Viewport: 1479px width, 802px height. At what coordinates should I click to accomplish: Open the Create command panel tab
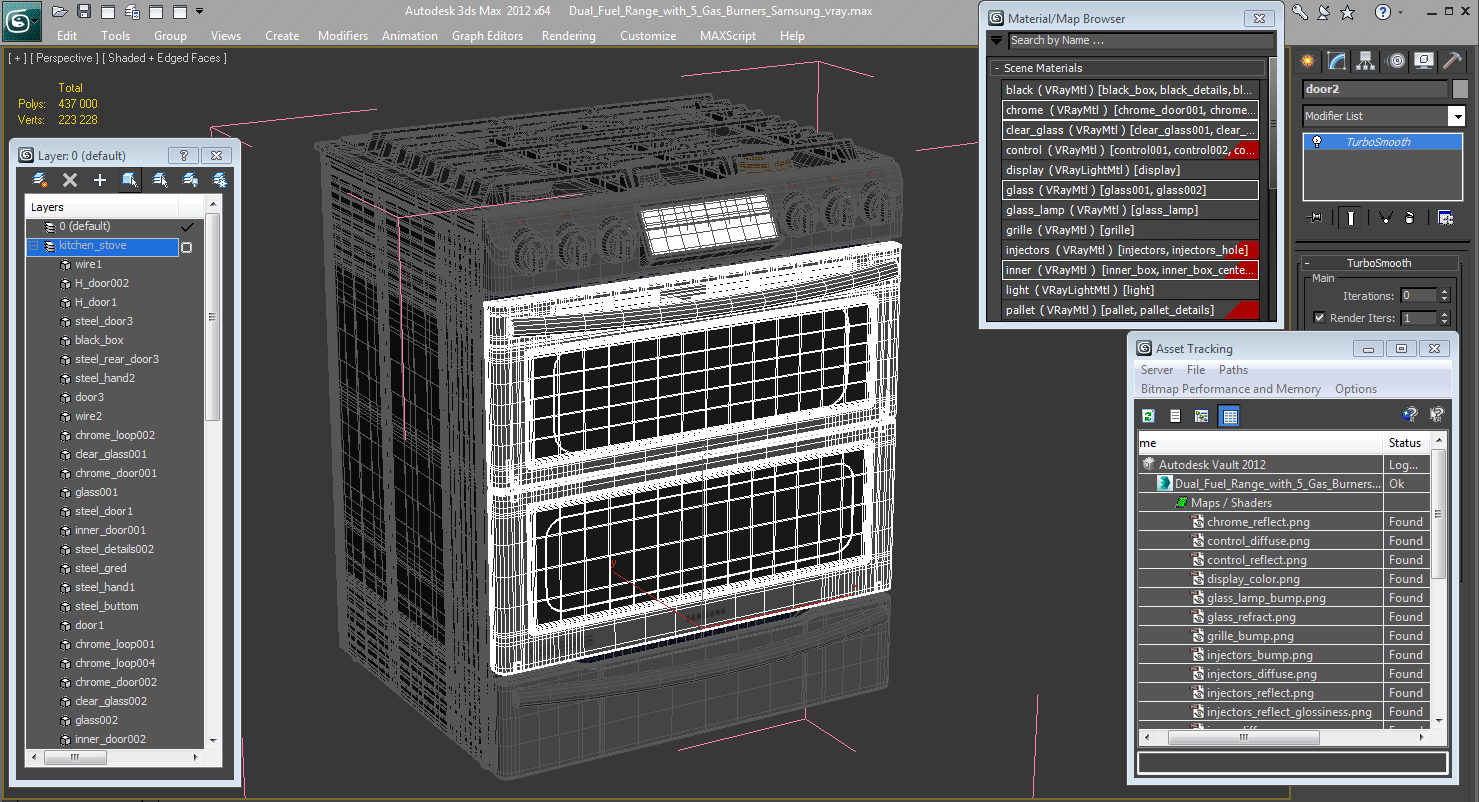pos(1308,62)
